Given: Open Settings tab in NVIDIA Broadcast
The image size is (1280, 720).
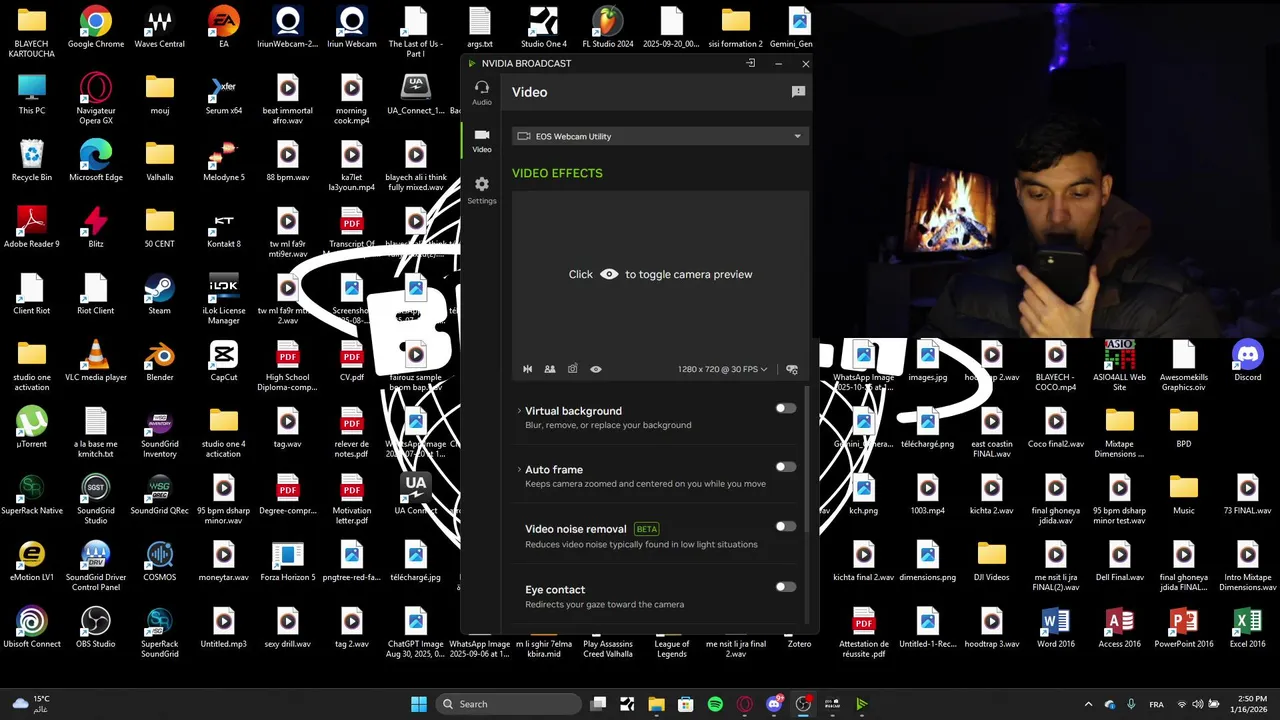Looking at the screenshot, I should point(481,190).
